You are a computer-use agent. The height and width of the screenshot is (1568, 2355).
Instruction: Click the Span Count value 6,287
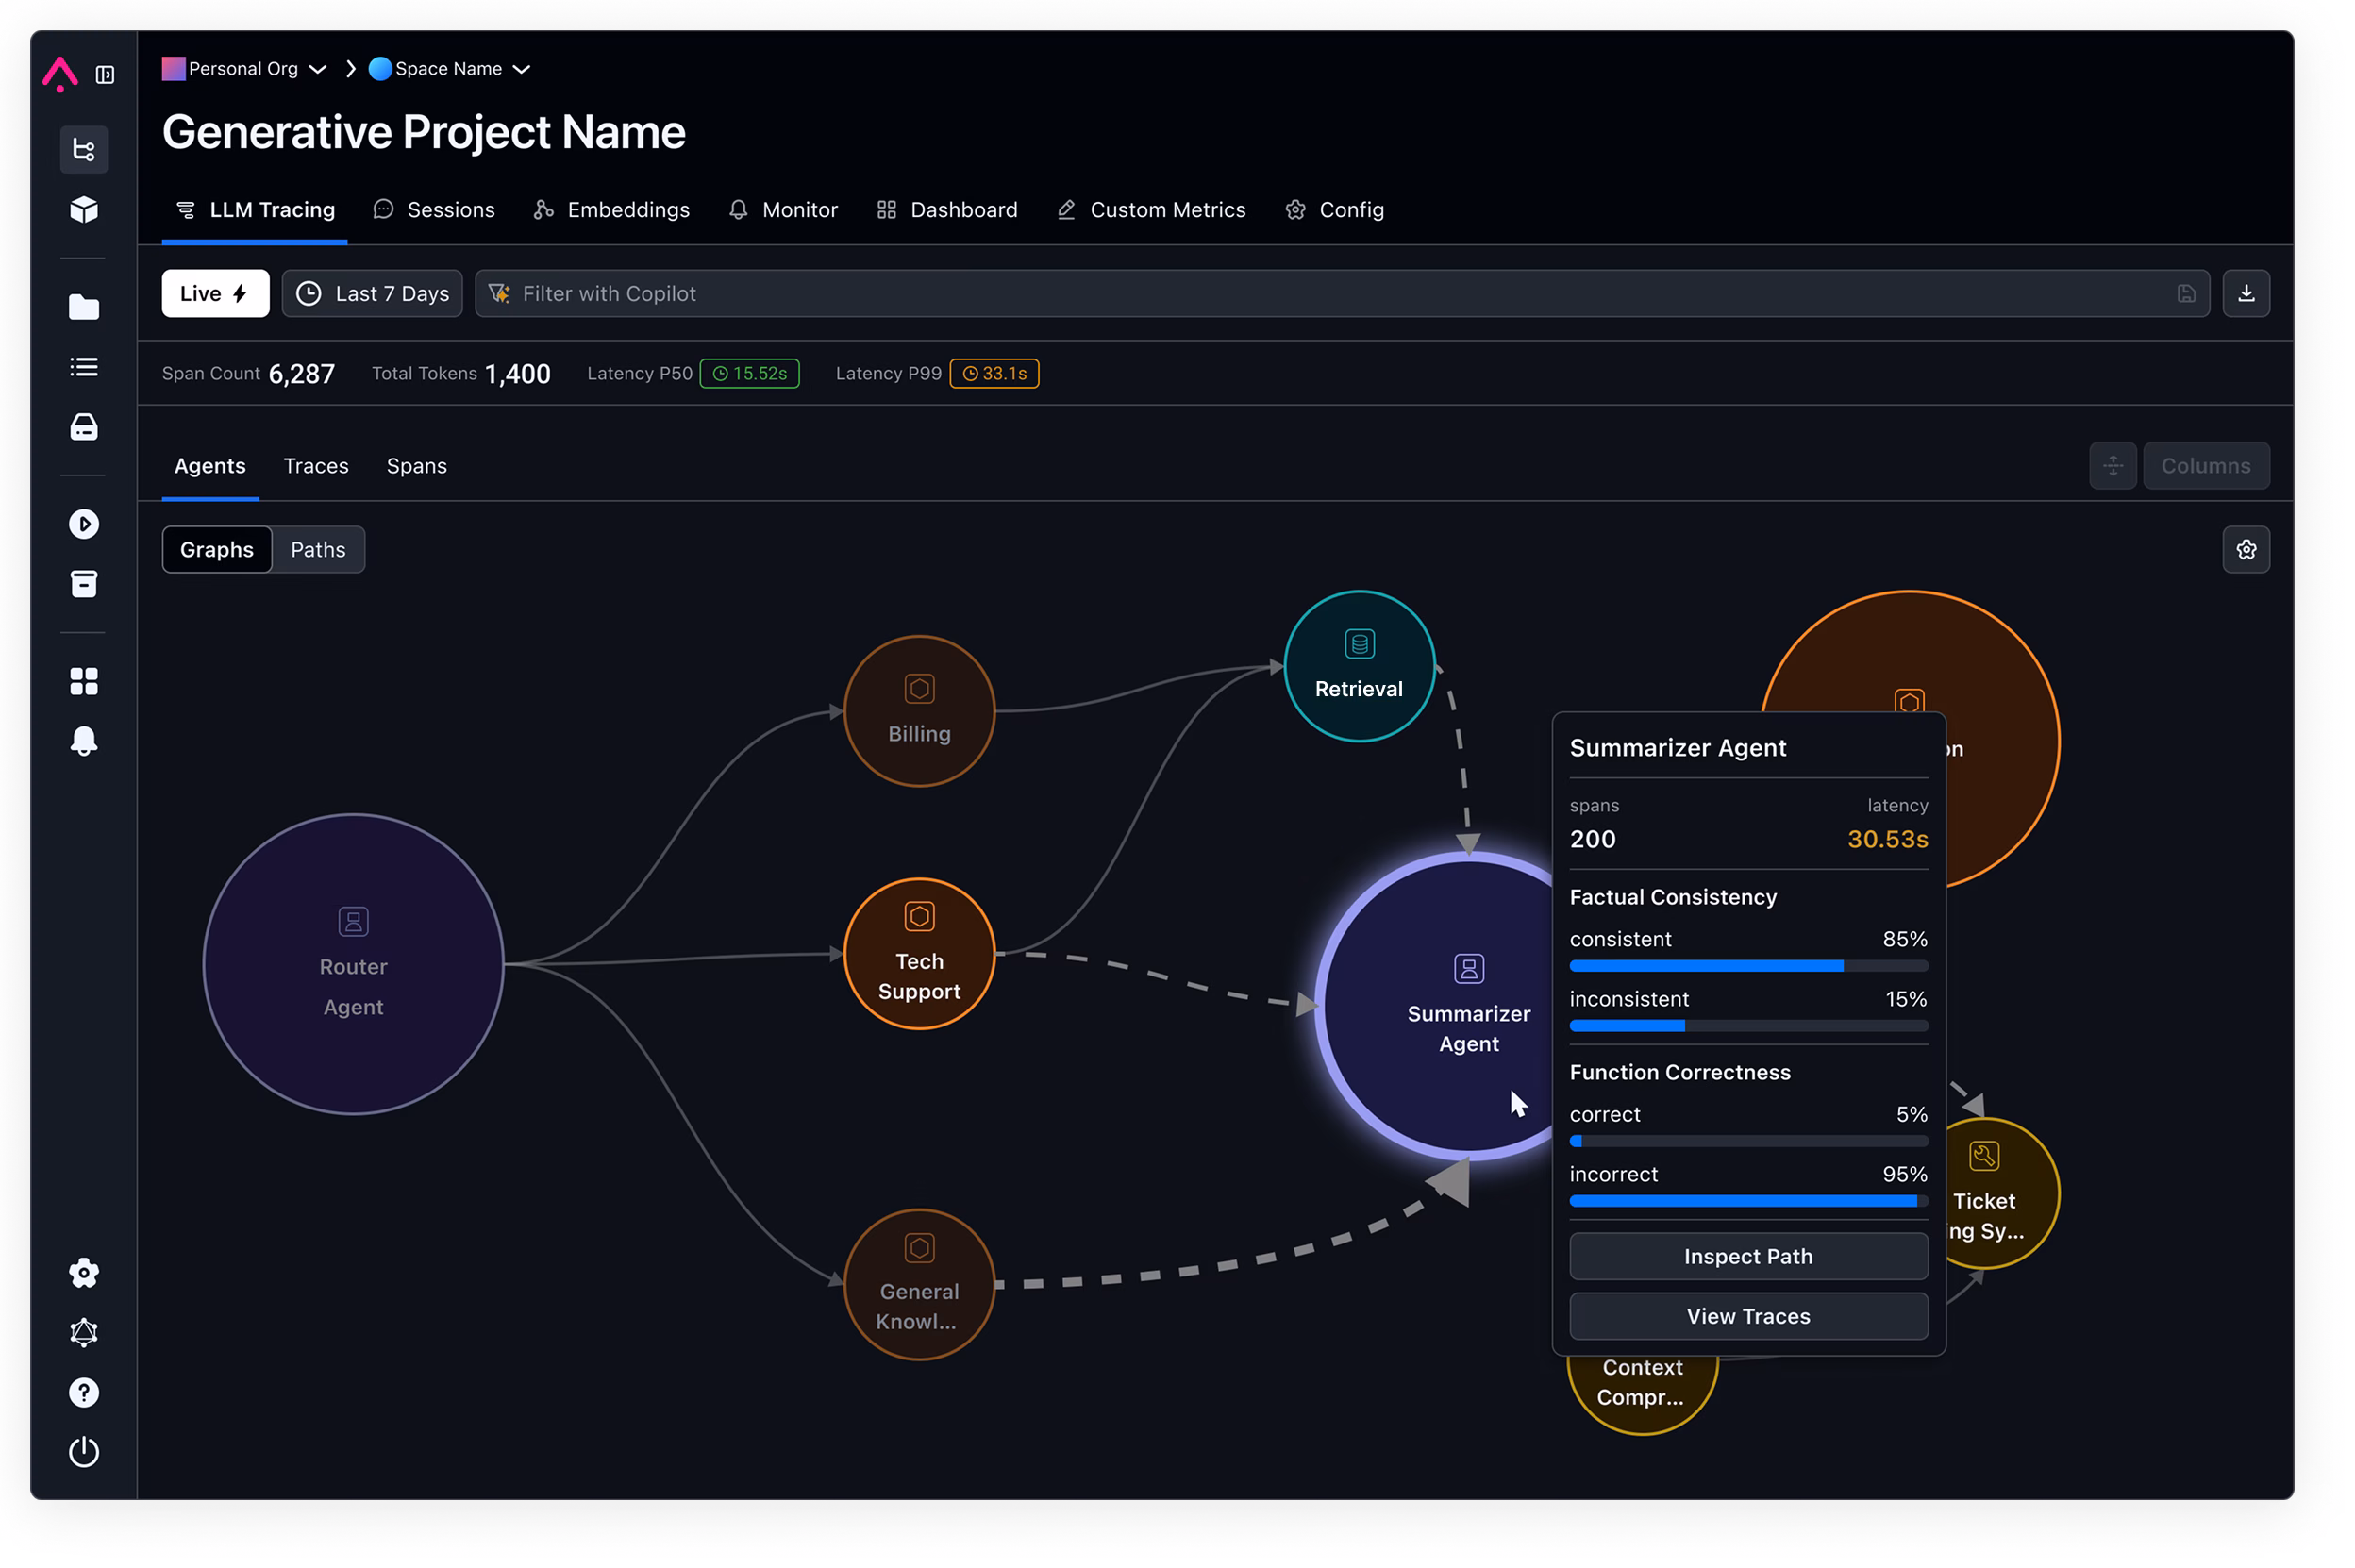[x=301, y=374]
